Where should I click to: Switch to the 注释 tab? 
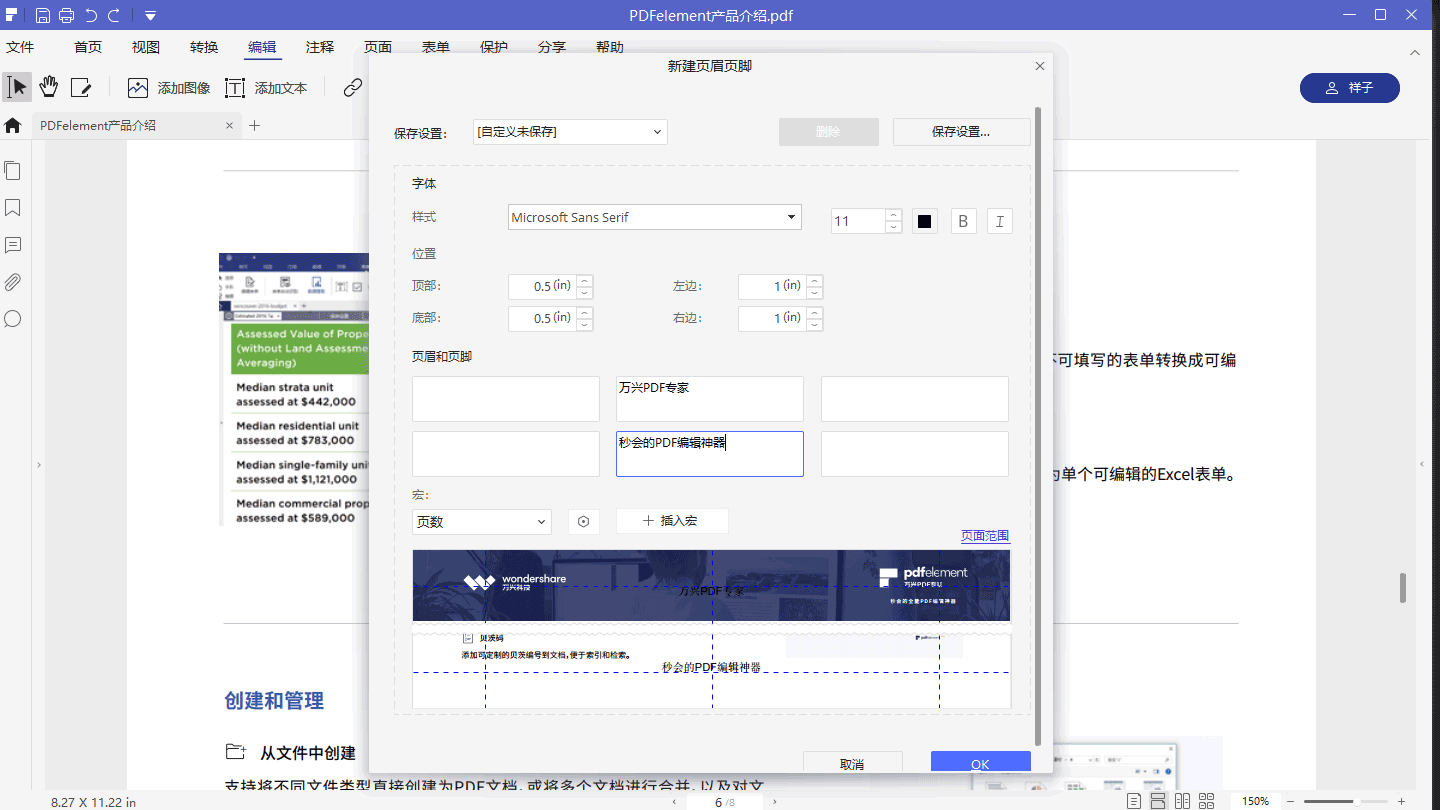click(x=320, y=47)
